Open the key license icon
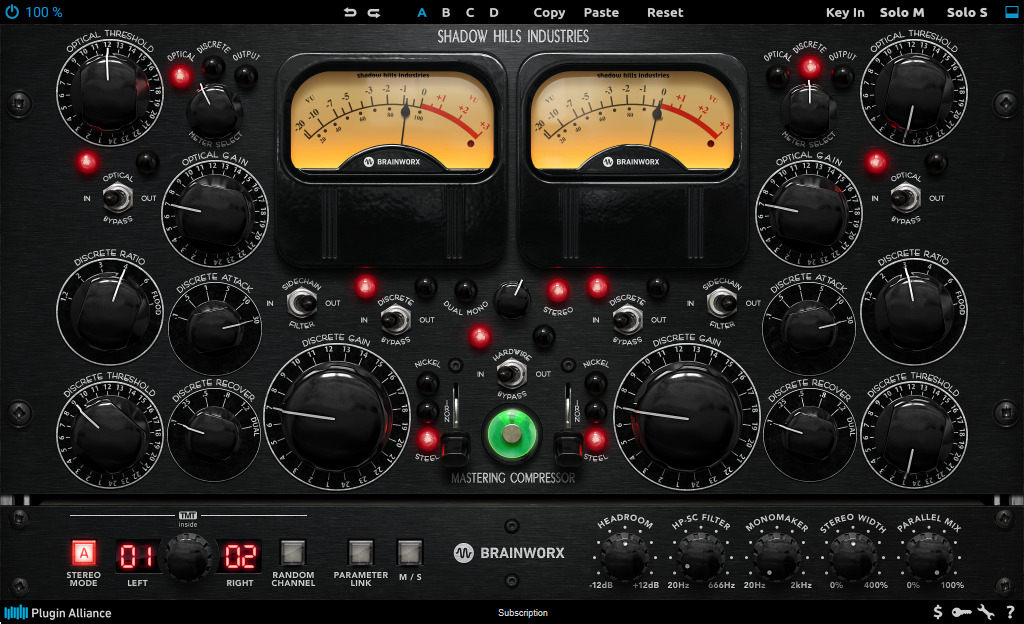Image resolution: width=1024 pixels, height=624 pixels. coord(961,612)
